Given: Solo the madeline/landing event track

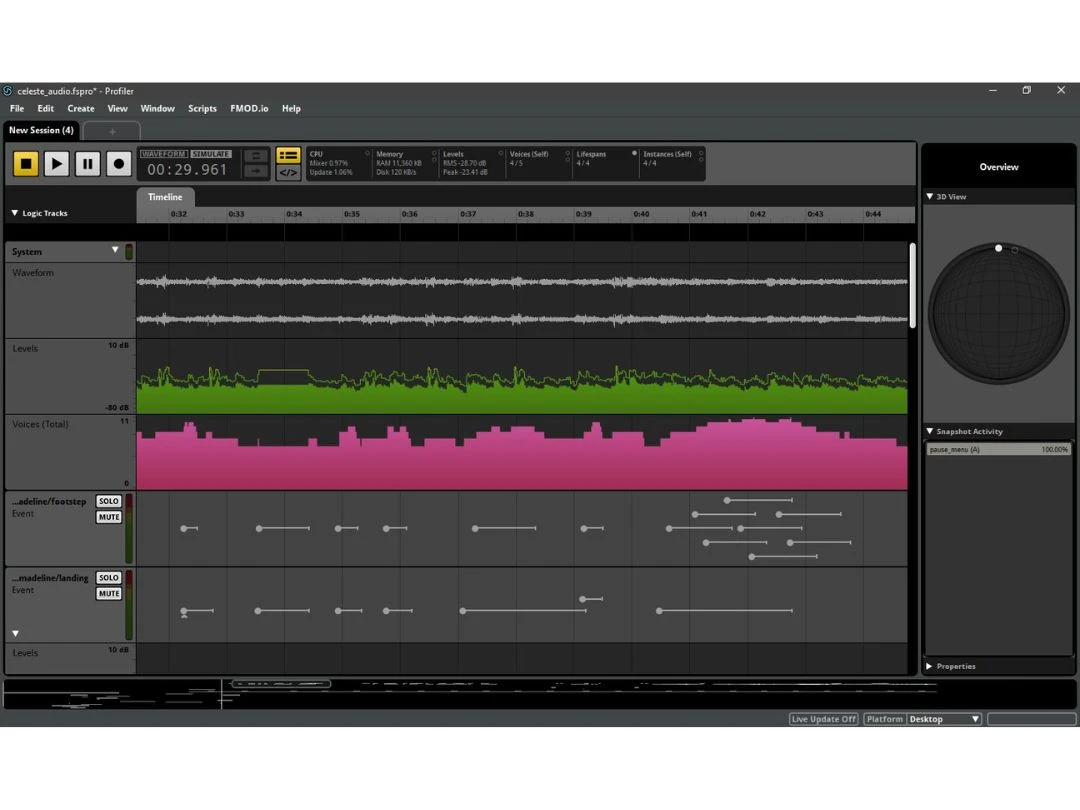Looking at the screenshot, I should point(109,578).
